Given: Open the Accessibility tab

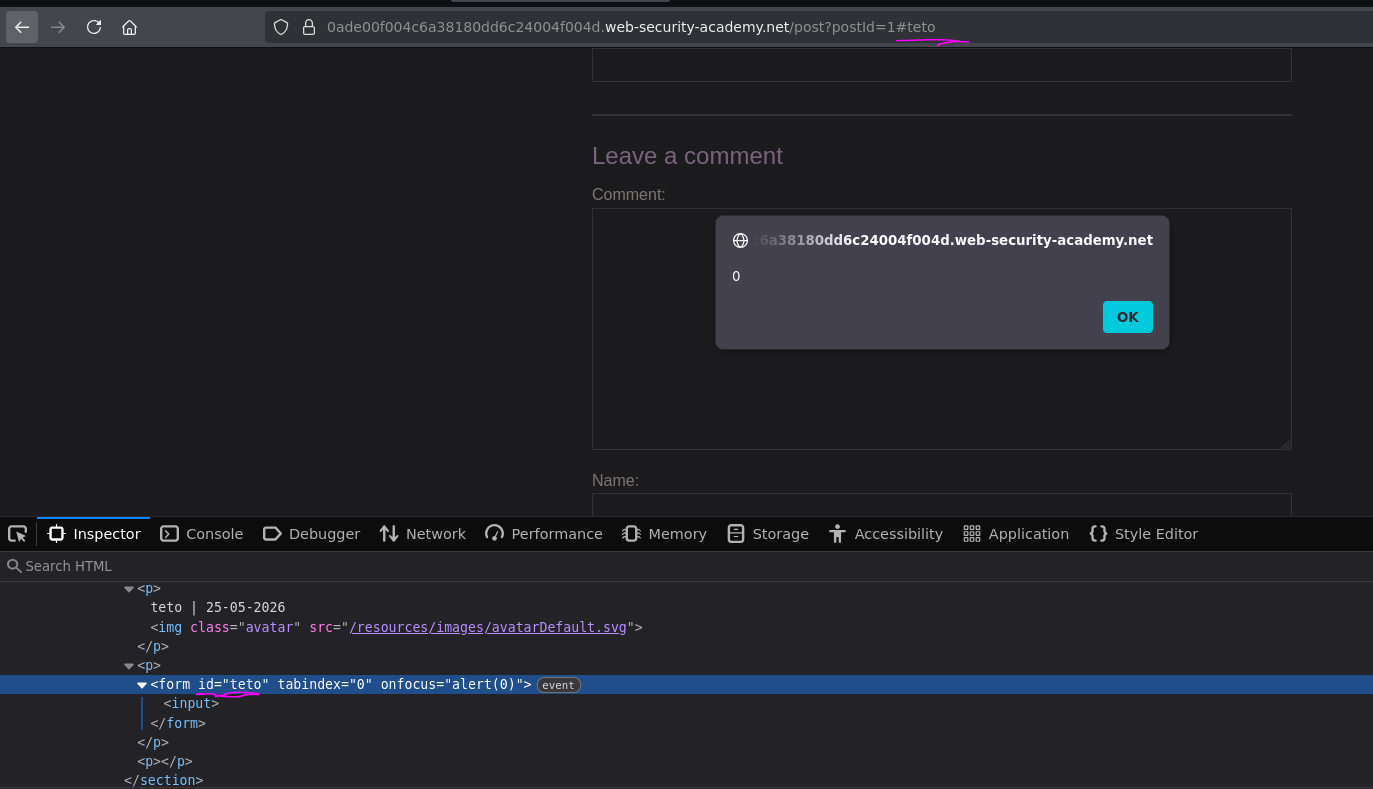Looking at the screenshot, I should click(886, 534).
